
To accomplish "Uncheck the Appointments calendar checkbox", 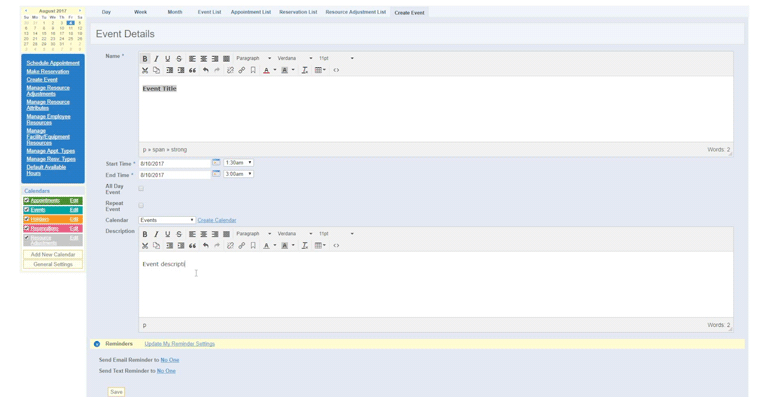I will (27, 201).
